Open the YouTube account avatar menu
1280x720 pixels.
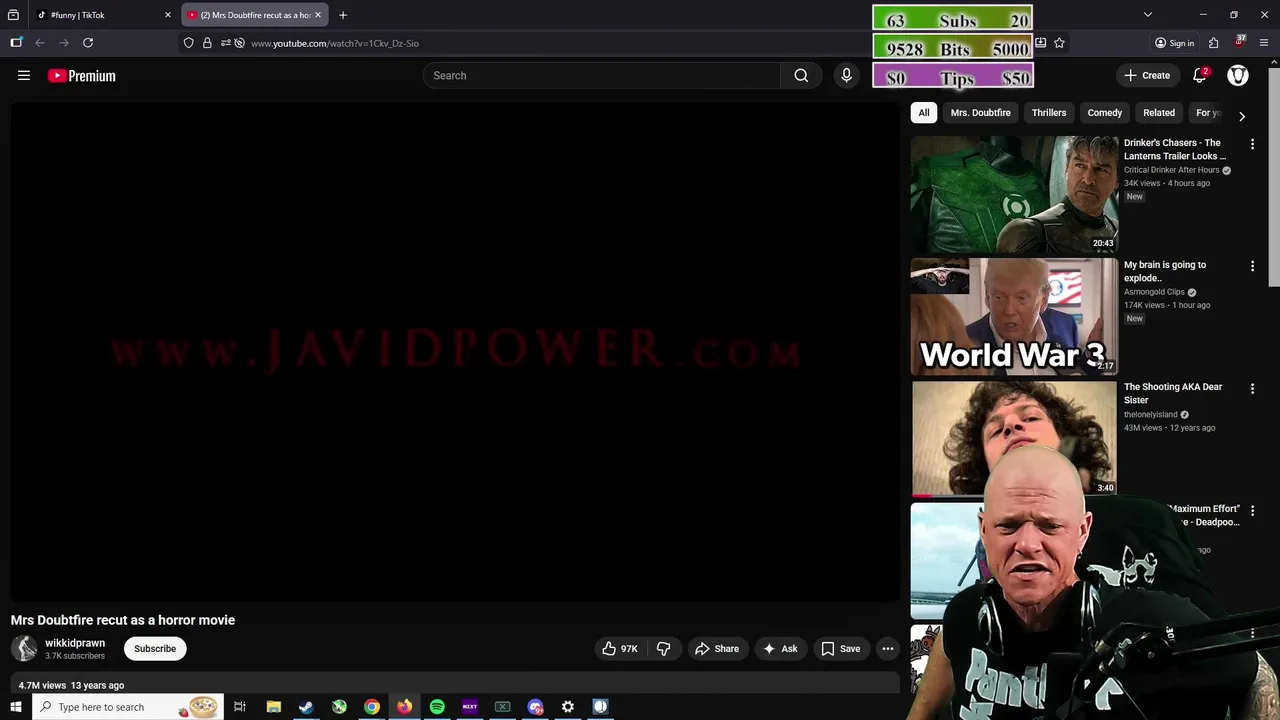[x=1238, y=75]
